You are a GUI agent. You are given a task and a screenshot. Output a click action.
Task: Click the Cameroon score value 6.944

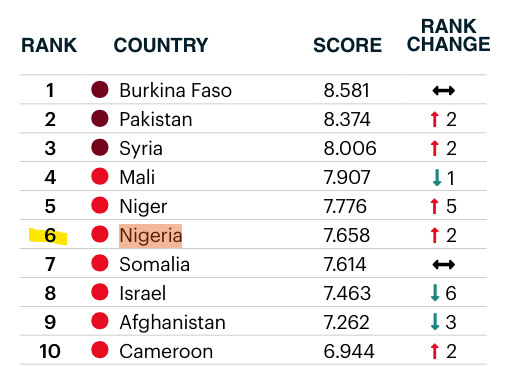(349, 351)
